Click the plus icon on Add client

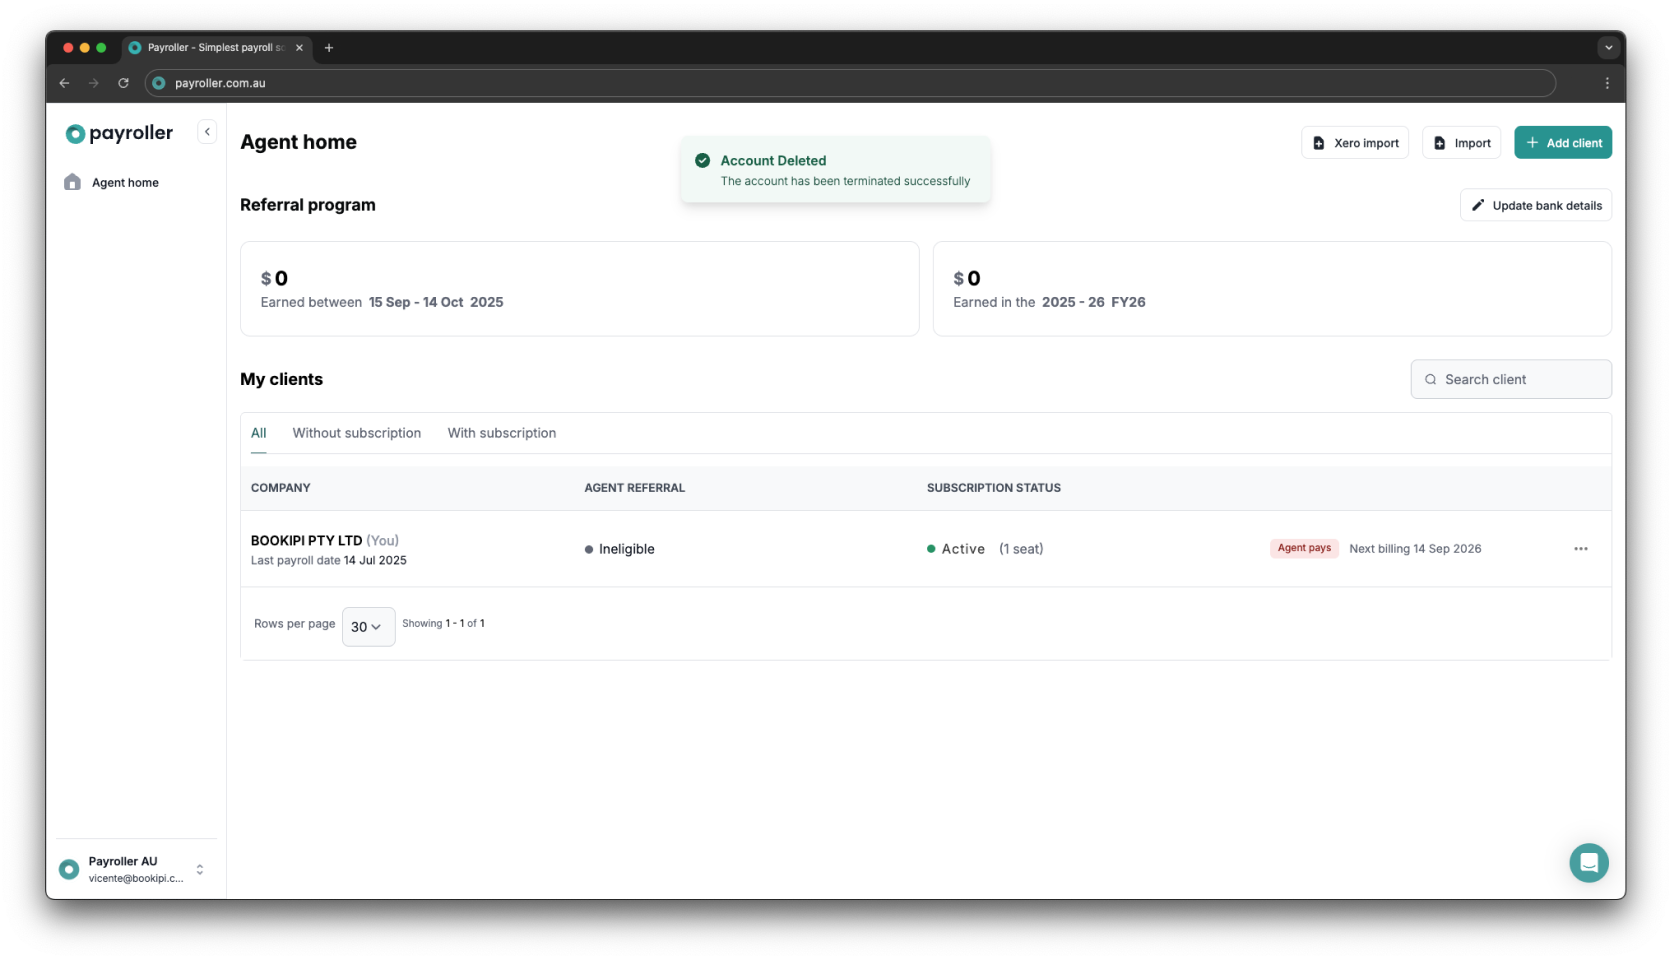[1532, 143]
